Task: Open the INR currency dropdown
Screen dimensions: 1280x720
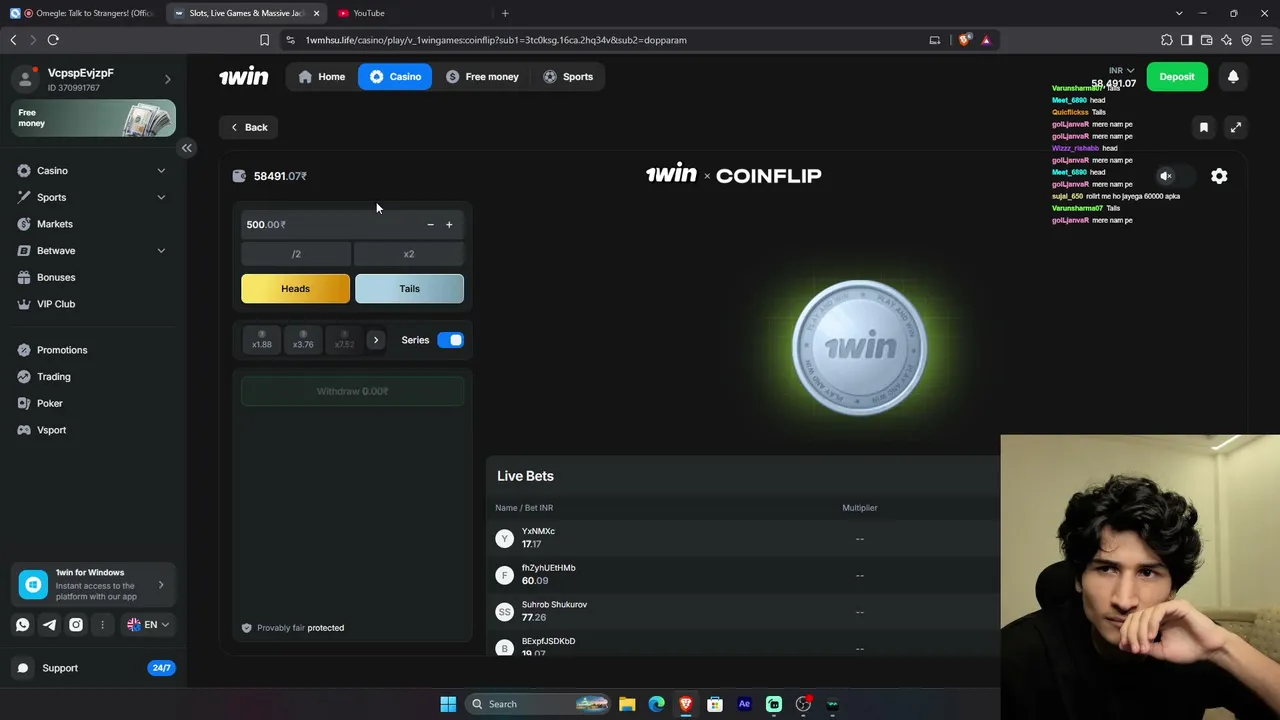Action: (1122, 71)
